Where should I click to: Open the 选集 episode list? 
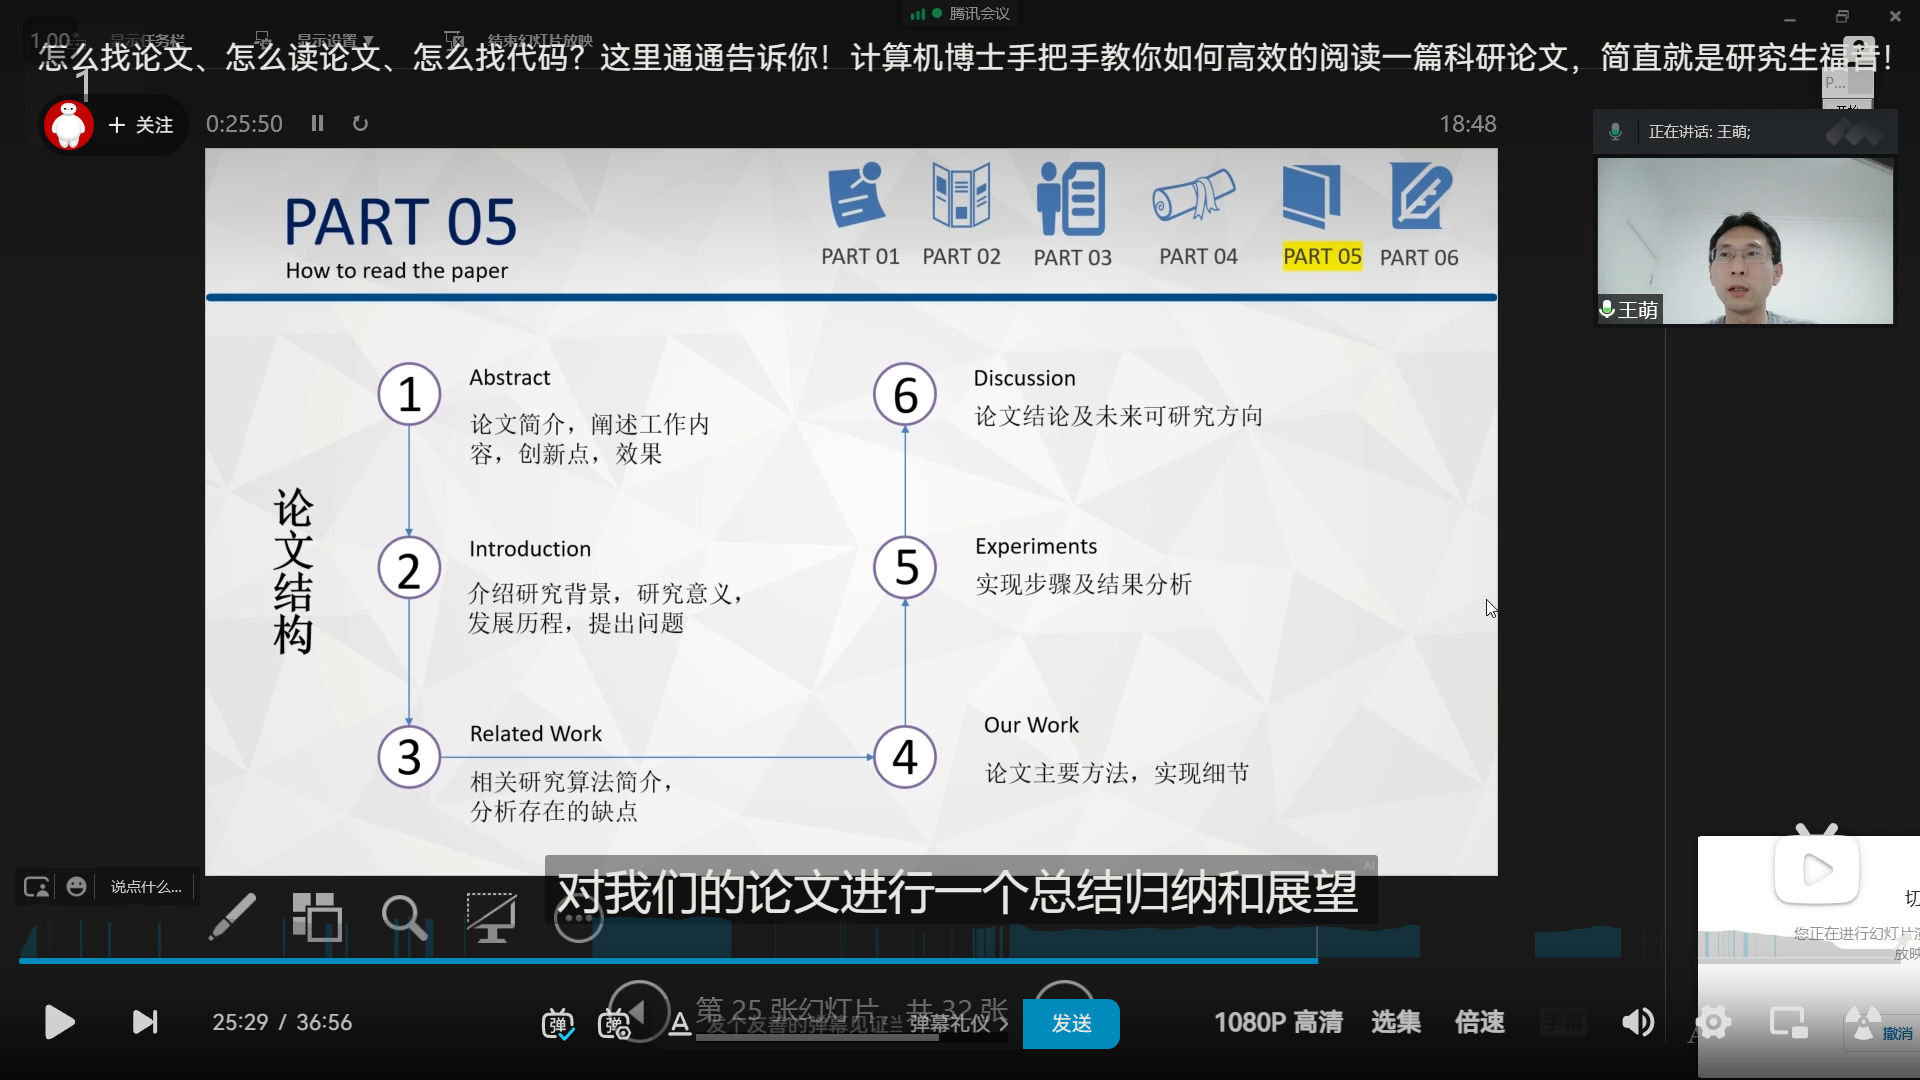1396,1022
